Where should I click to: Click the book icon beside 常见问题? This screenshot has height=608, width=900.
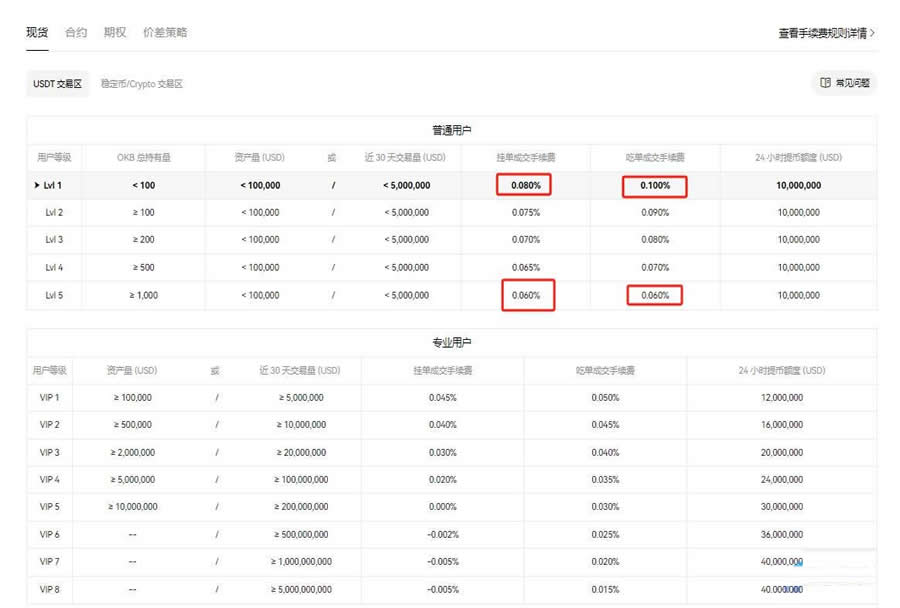click(x=825, y=83)
